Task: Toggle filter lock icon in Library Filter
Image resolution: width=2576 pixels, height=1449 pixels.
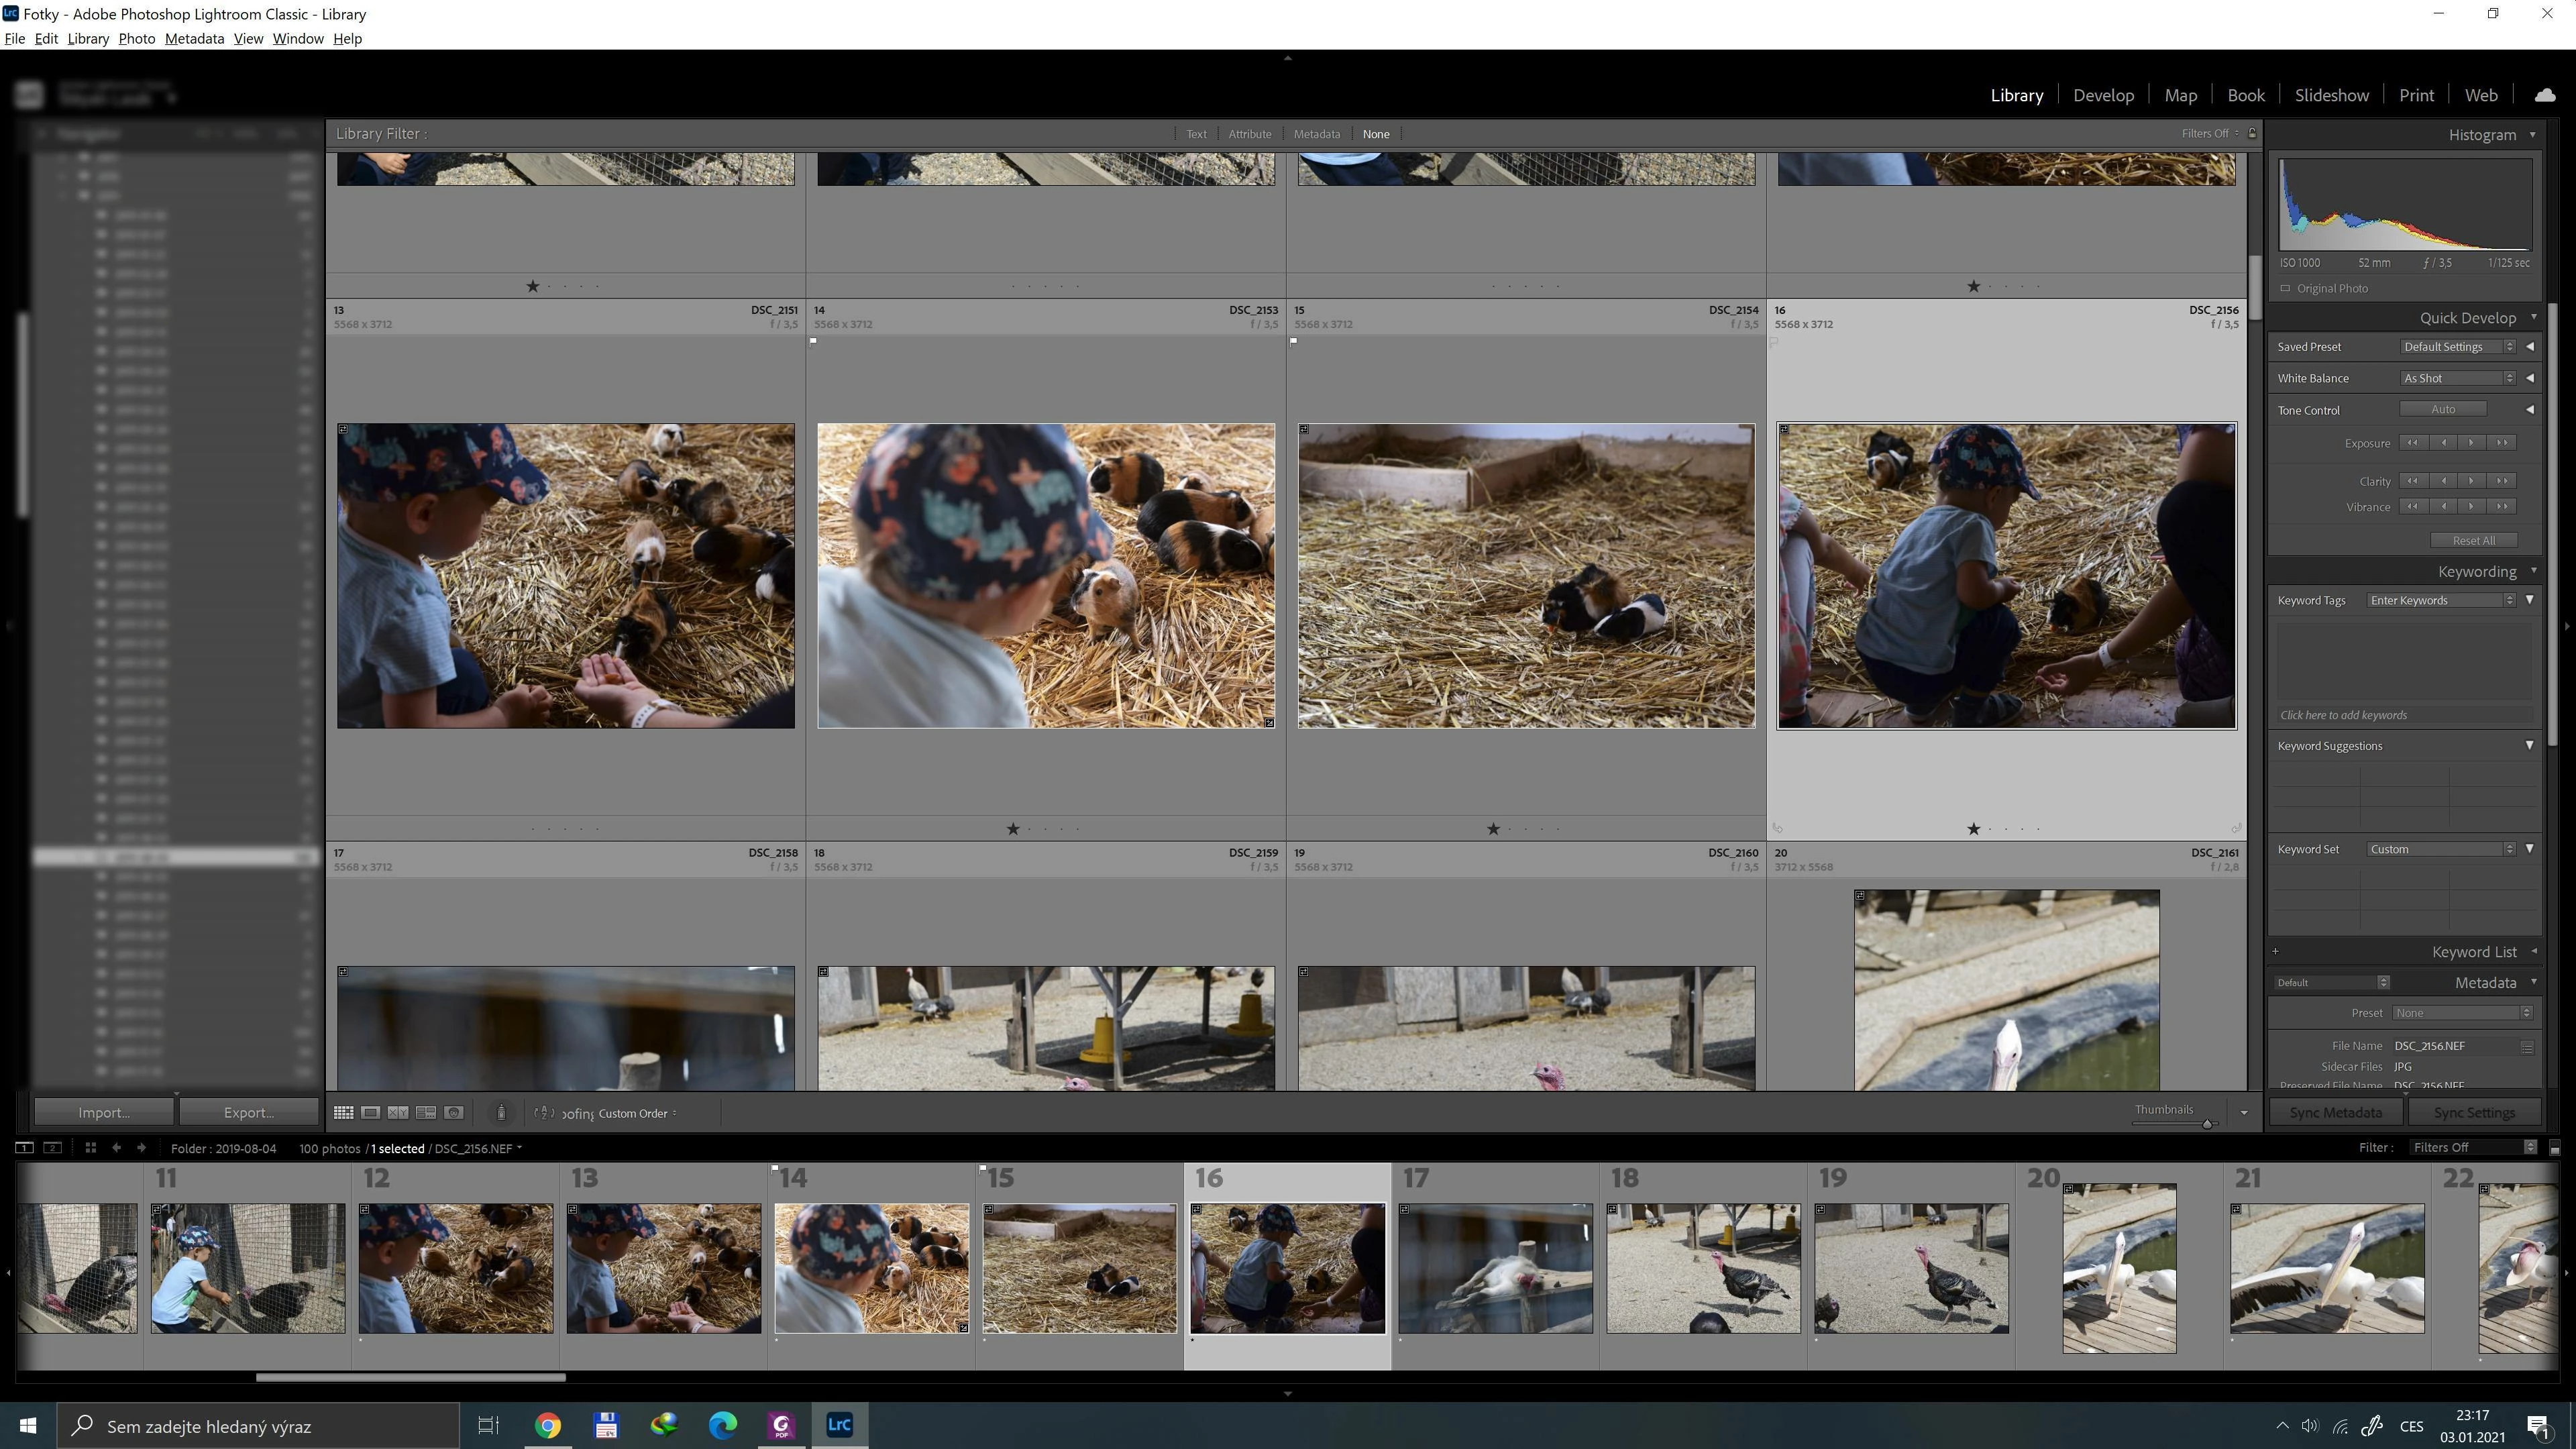Action: click(2252, 133)
